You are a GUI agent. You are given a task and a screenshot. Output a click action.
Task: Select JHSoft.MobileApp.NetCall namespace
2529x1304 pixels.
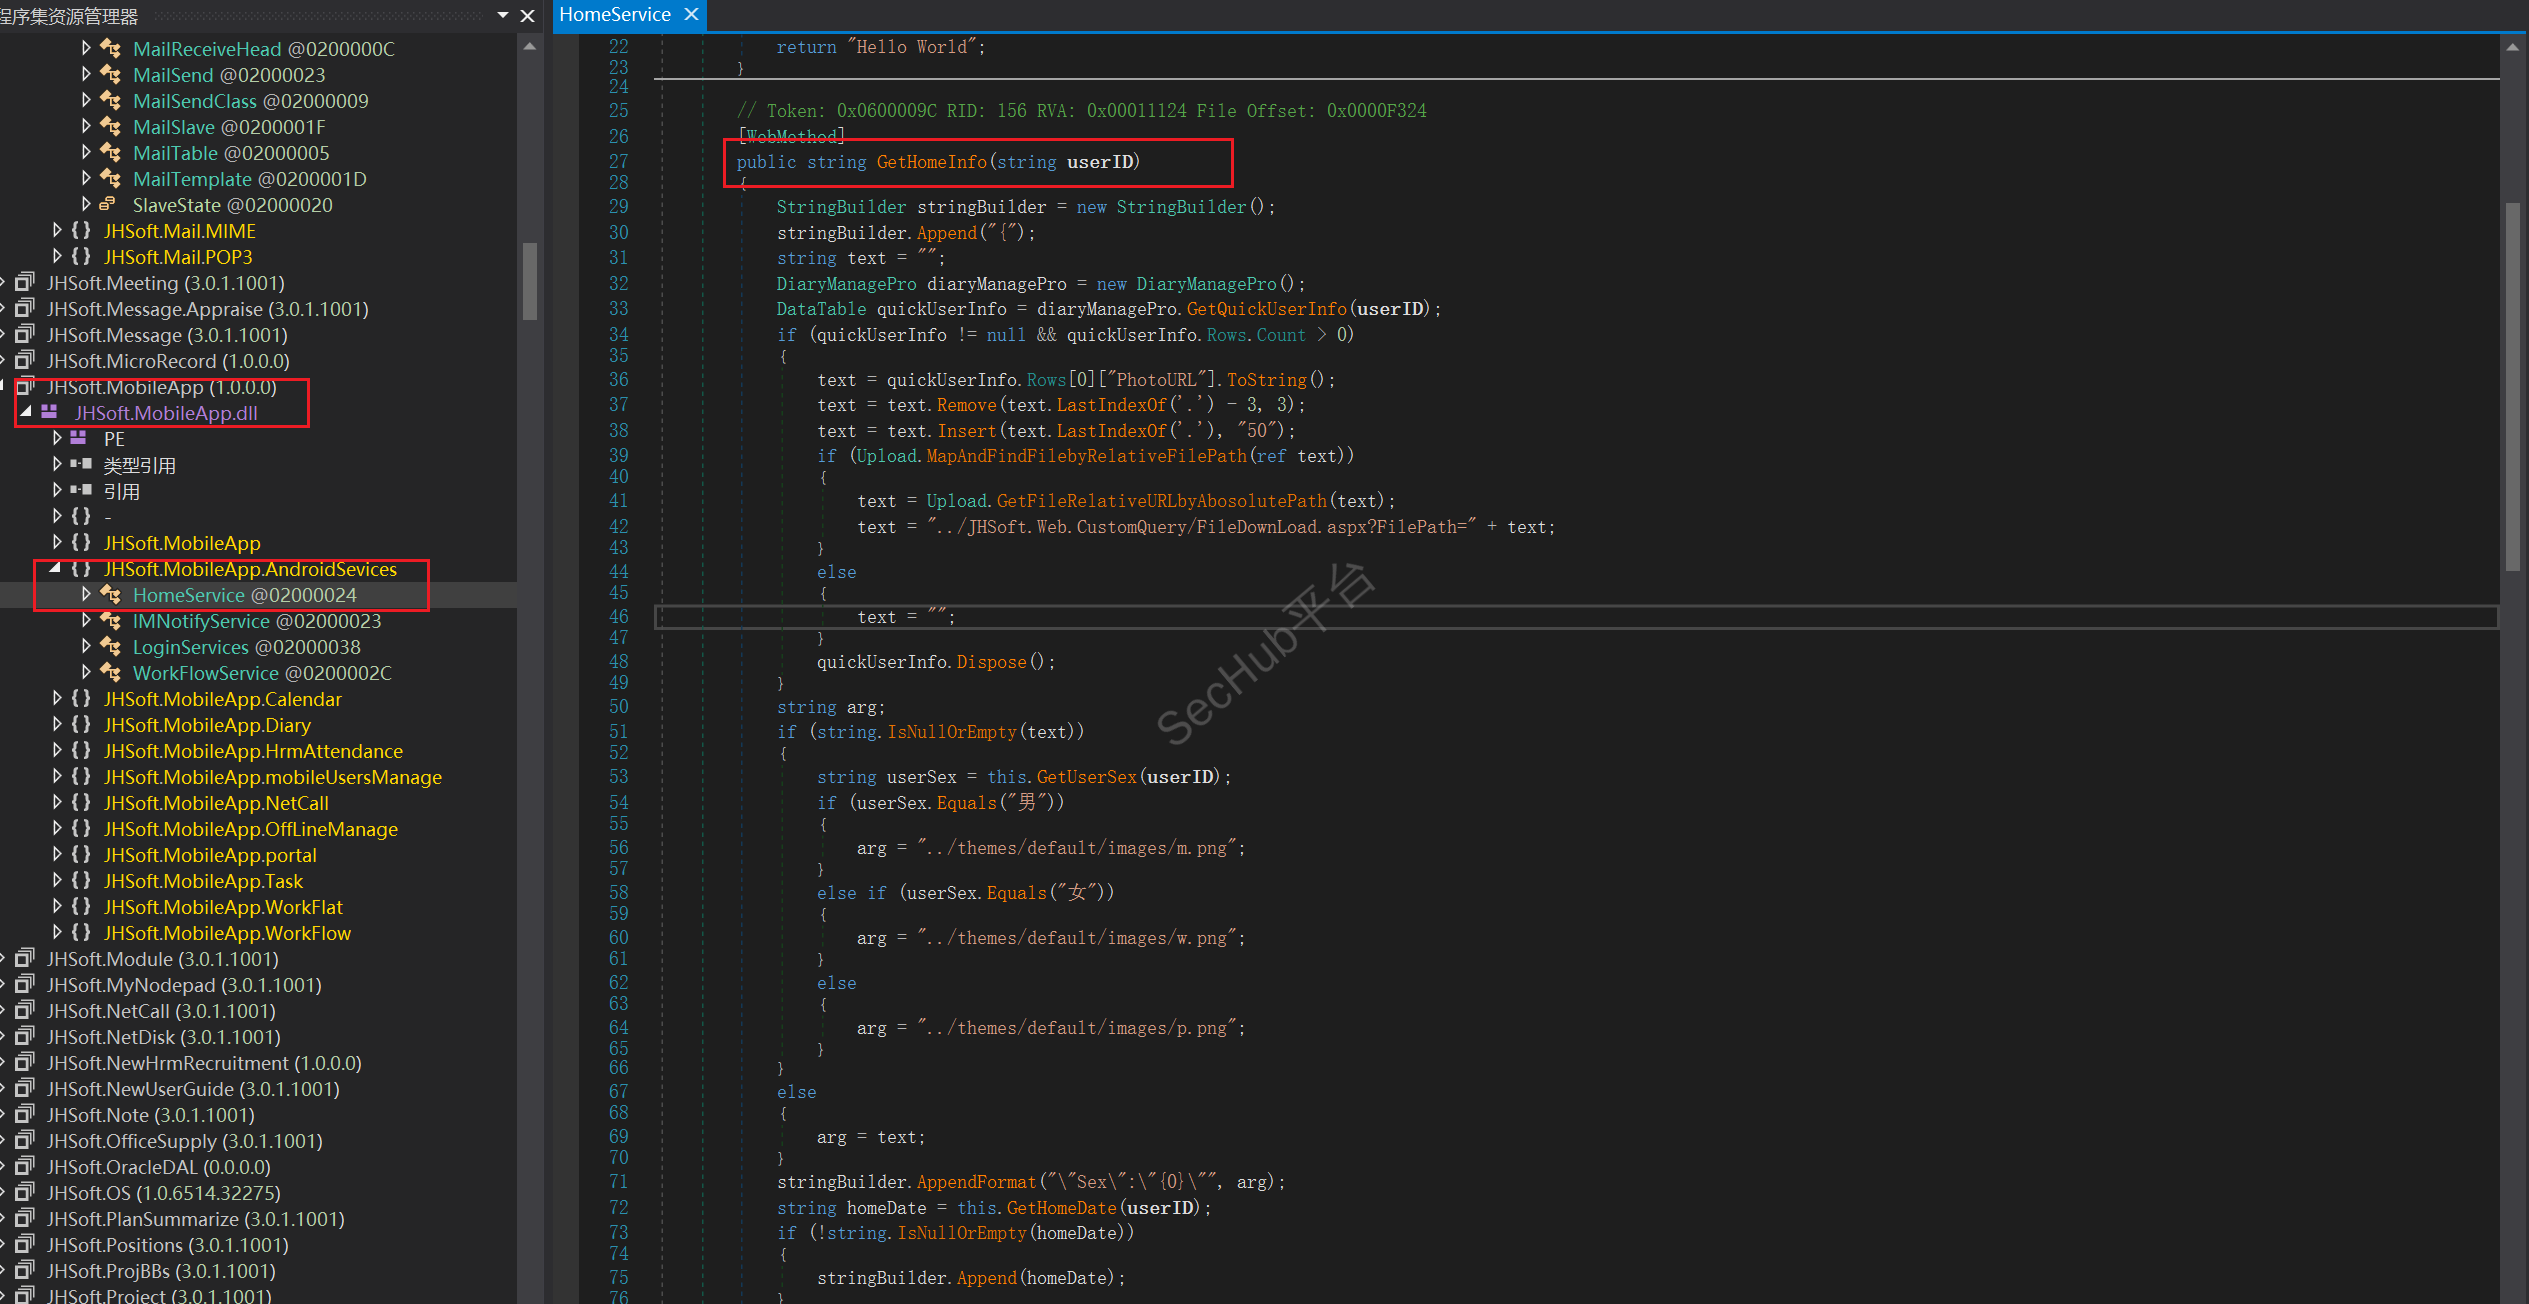216,803
